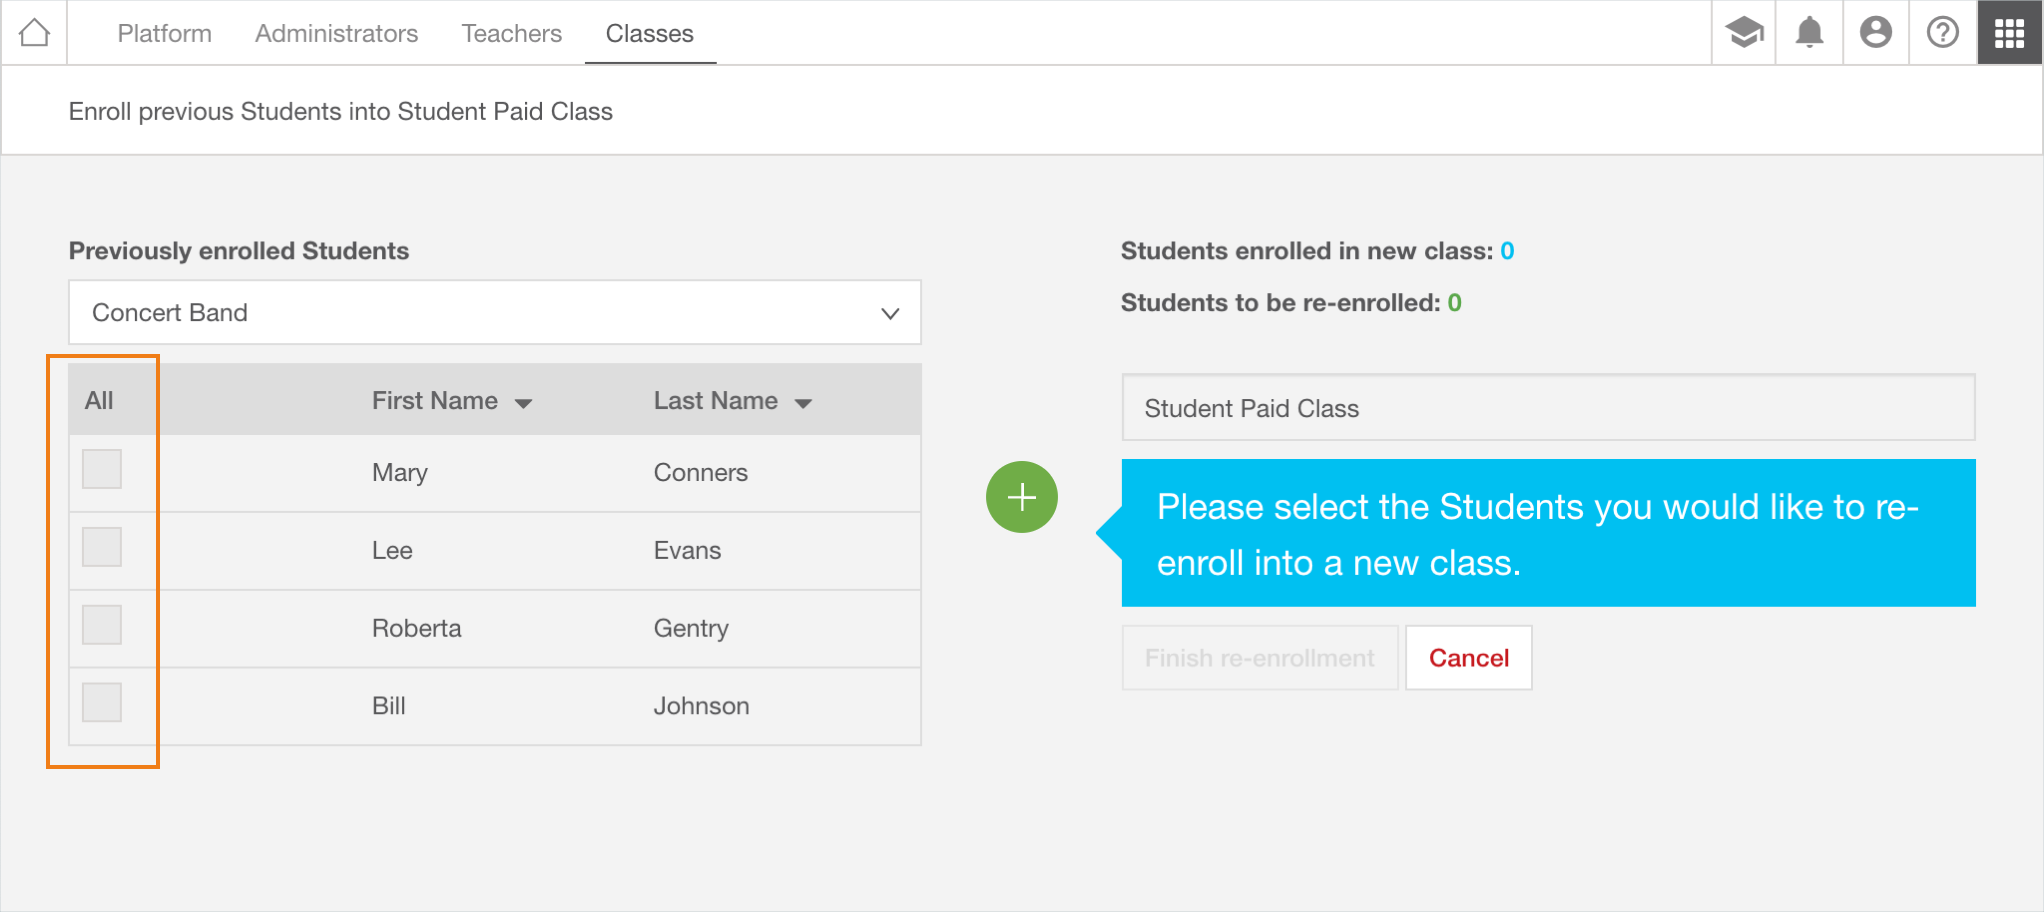Open the Administrators tab
This screenshot has height=912, width=2044.
click(x=336, y=34)
